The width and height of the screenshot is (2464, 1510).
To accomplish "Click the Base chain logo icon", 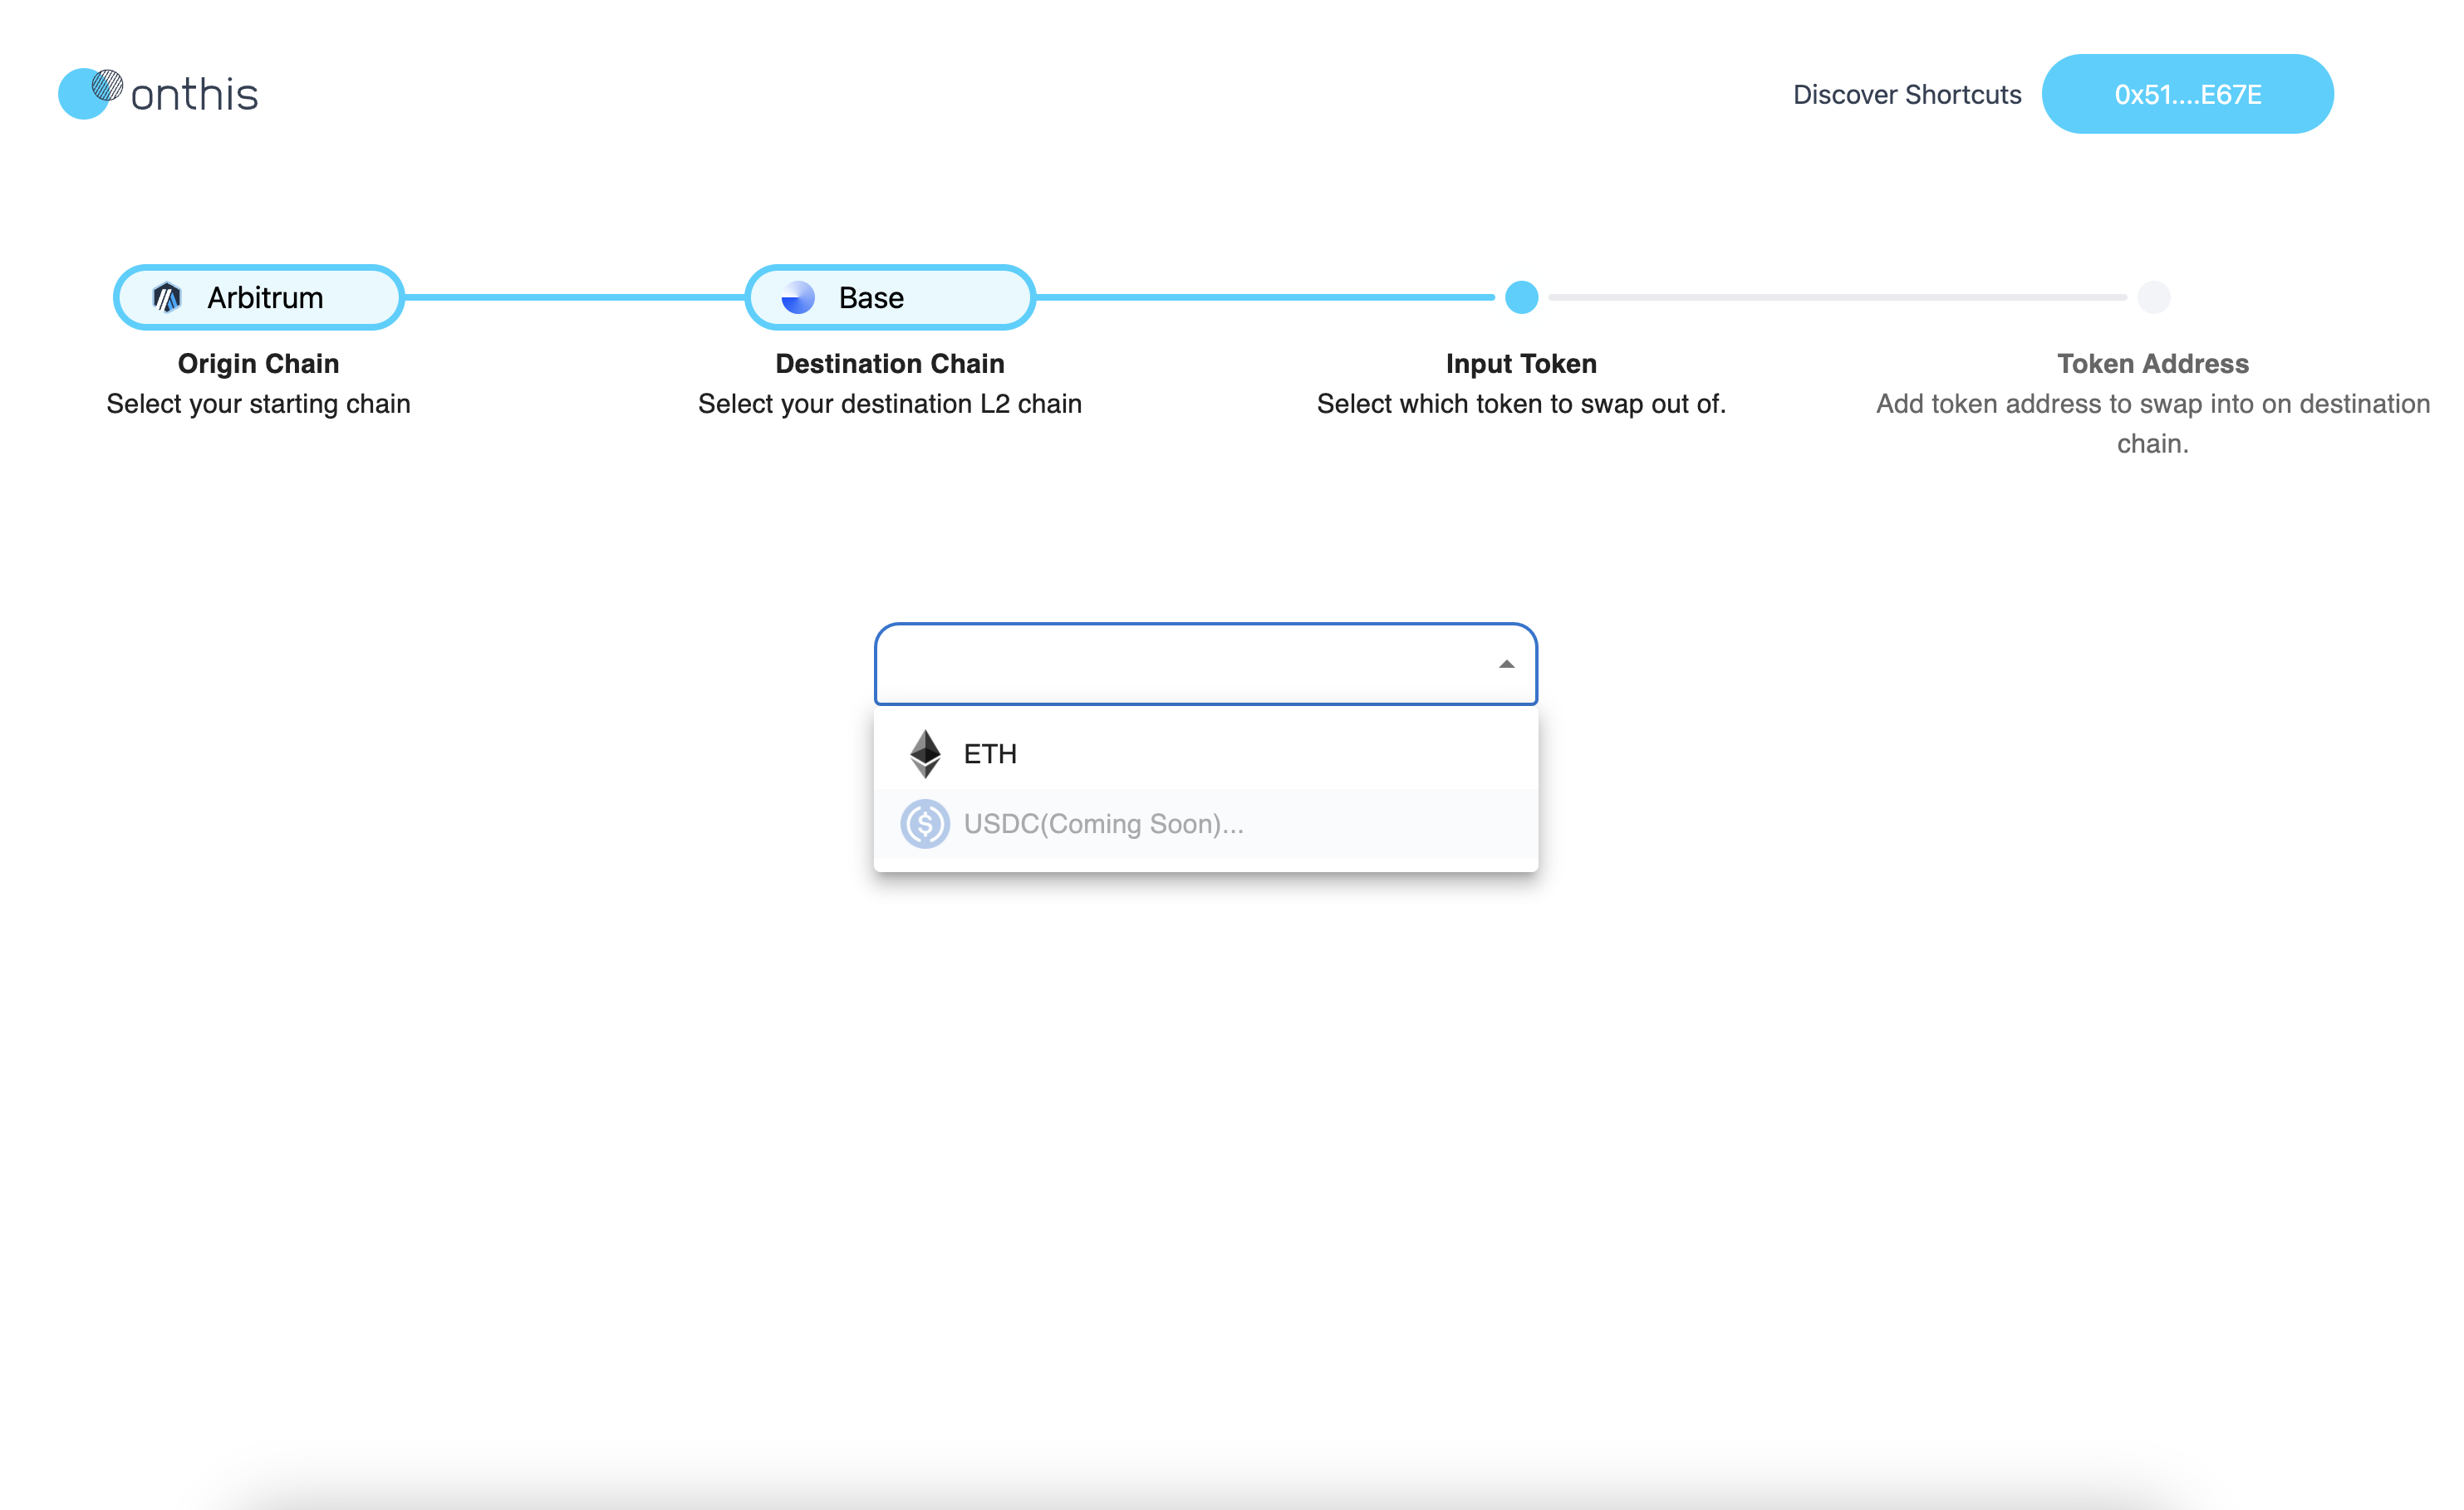I will click(x=798, y=297).
